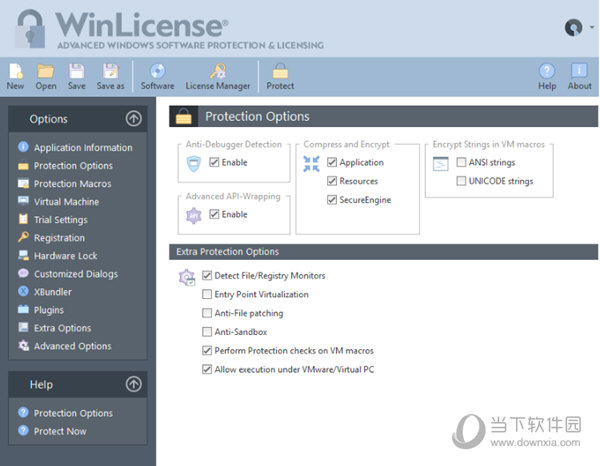Enable UNICODE strings encryption
This screenshot has height=466, width=600.
click(461, 181)
